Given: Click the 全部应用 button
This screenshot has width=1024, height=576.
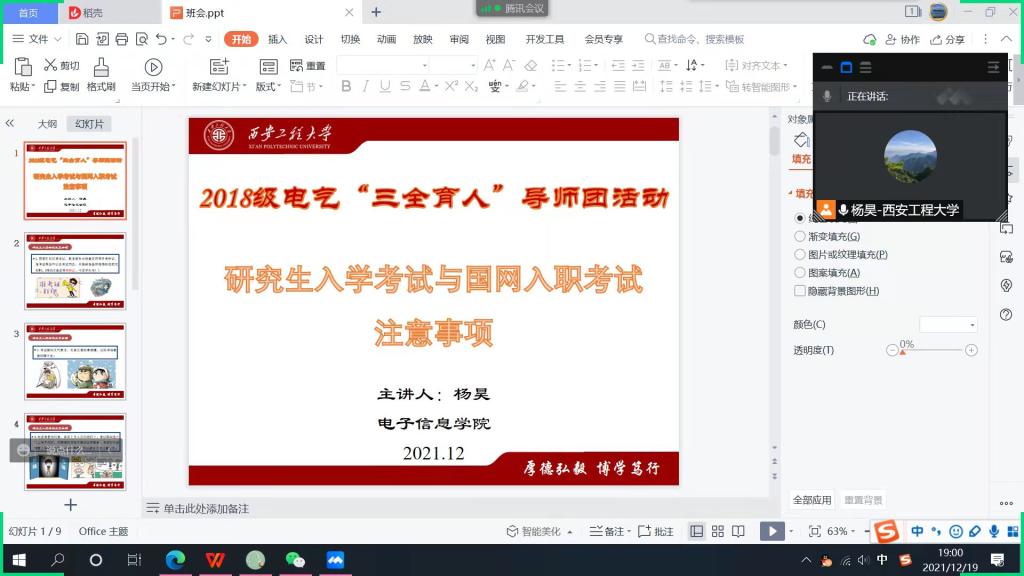Looking at the screenshot, I should point(812,500).
